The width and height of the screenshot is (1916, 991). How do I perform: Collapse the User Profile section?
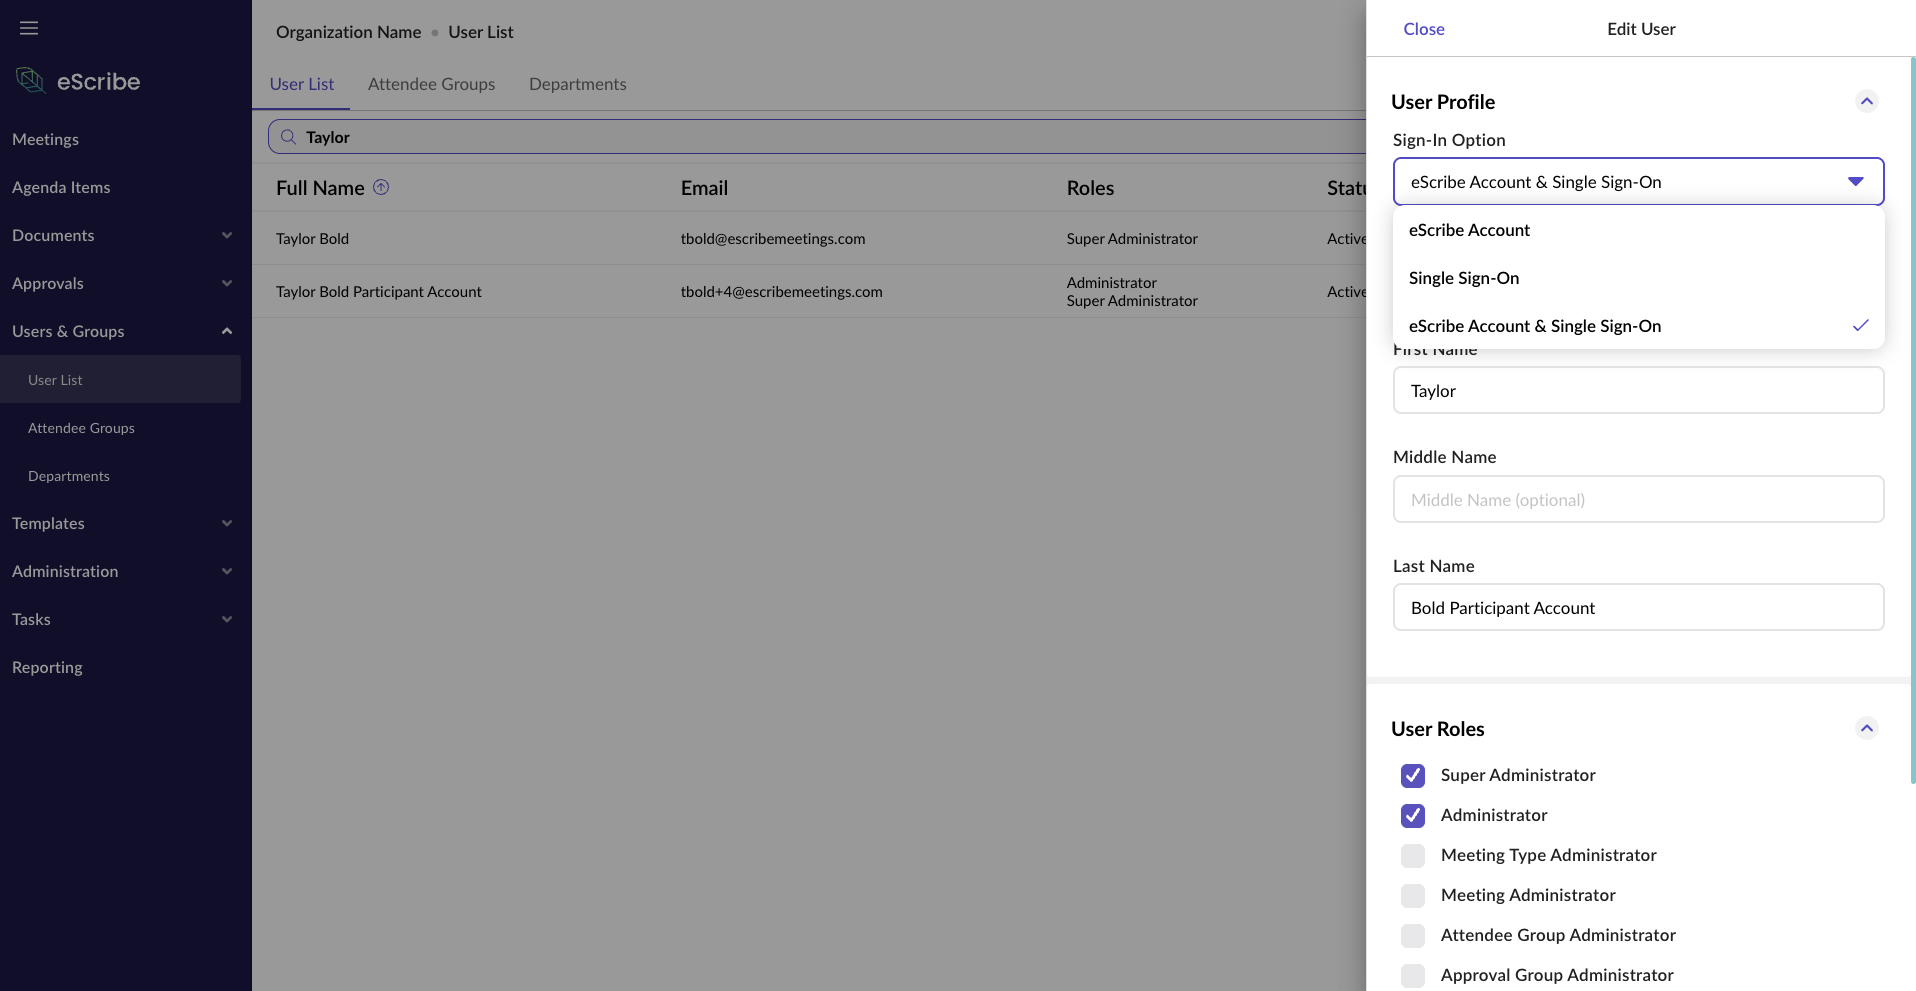click(1866, 101)
